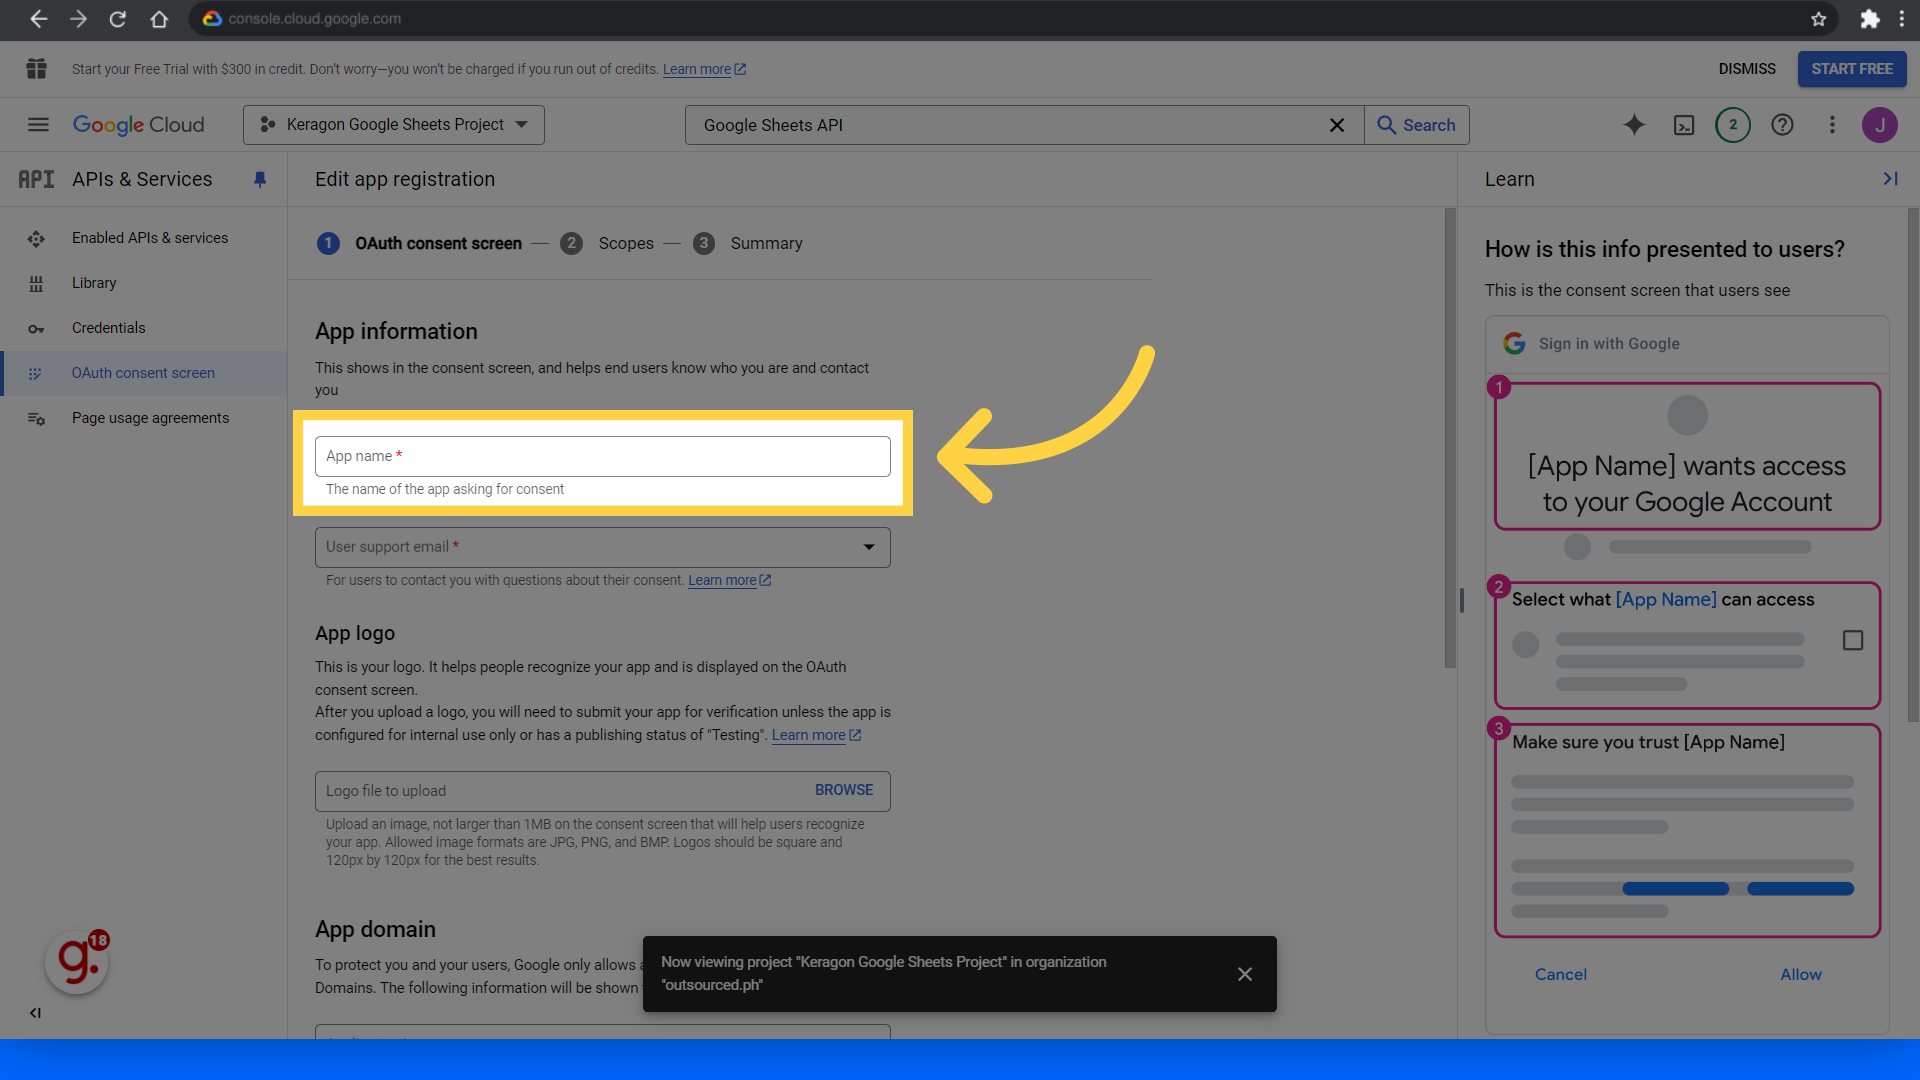Click 'Sign in with Google' preview header
This screenshot has width=1920, height=1080.
click(x=1609, y=344)
